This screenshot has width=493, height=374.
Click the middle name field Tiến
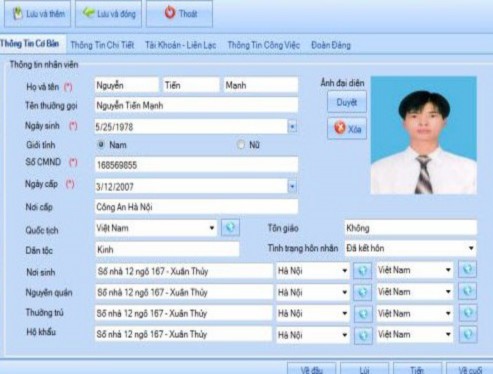(x=191, y=85)
